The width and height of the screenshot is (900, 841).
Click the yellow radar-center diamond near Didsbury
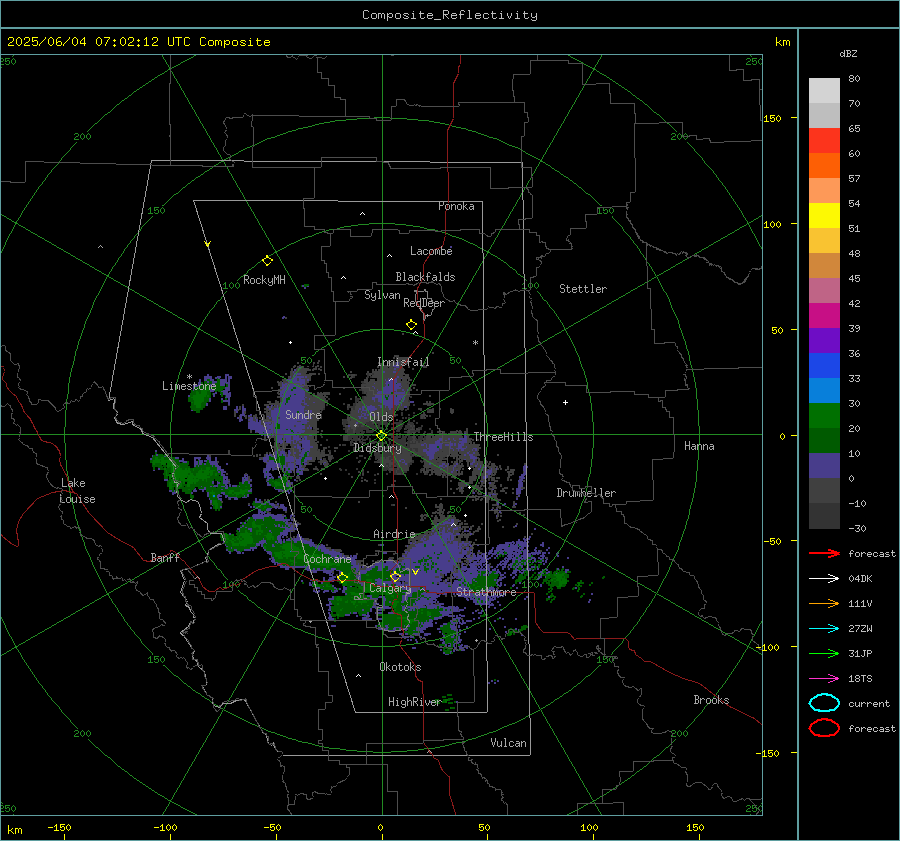click(x=381, y=436)
